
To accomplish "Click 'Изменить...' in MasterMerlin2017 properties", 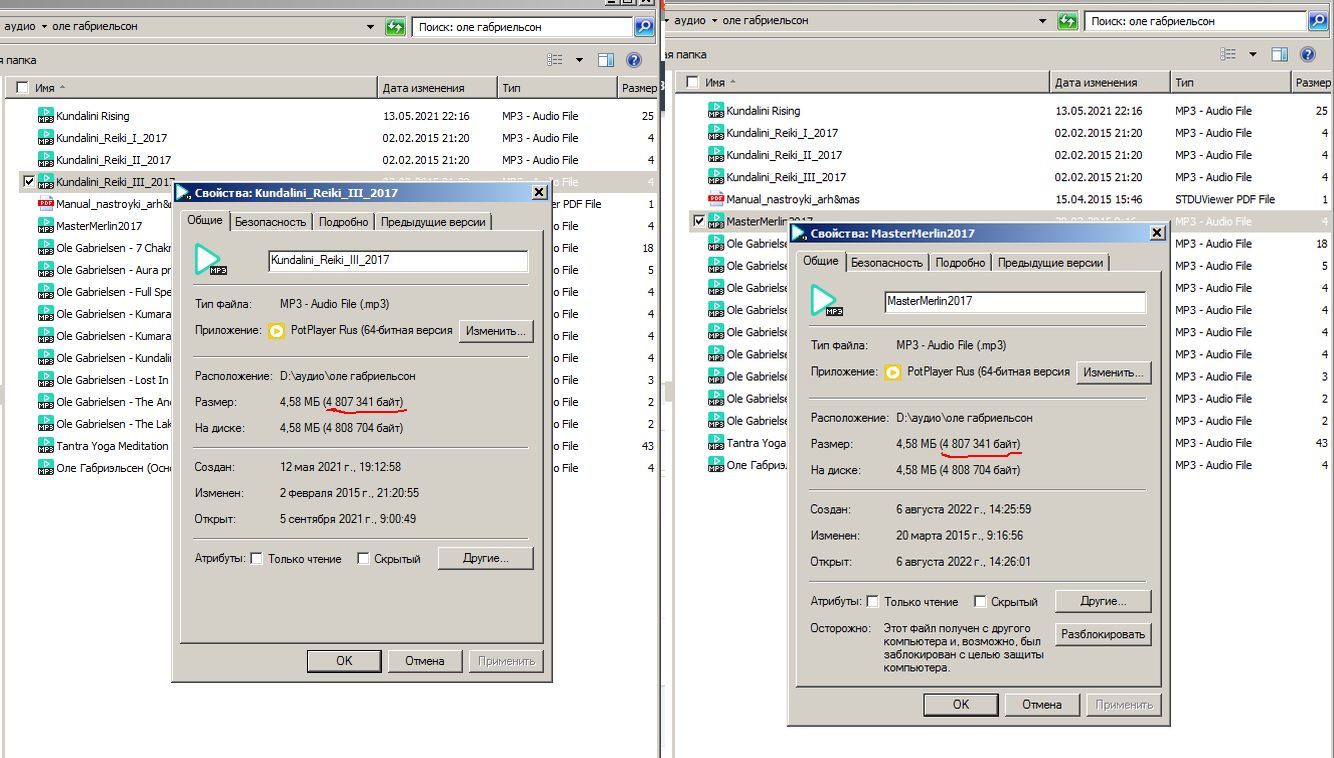I will [1113, 372].
